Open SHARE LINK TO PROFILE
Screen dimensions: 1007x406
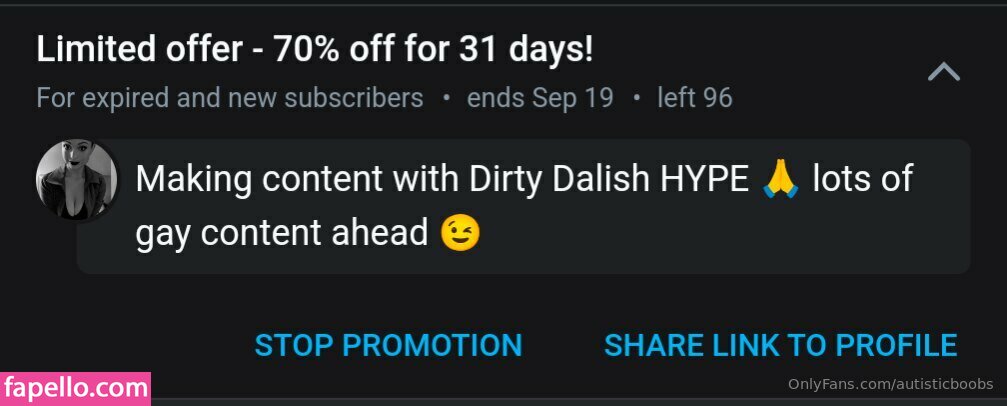tap(780, 345)
